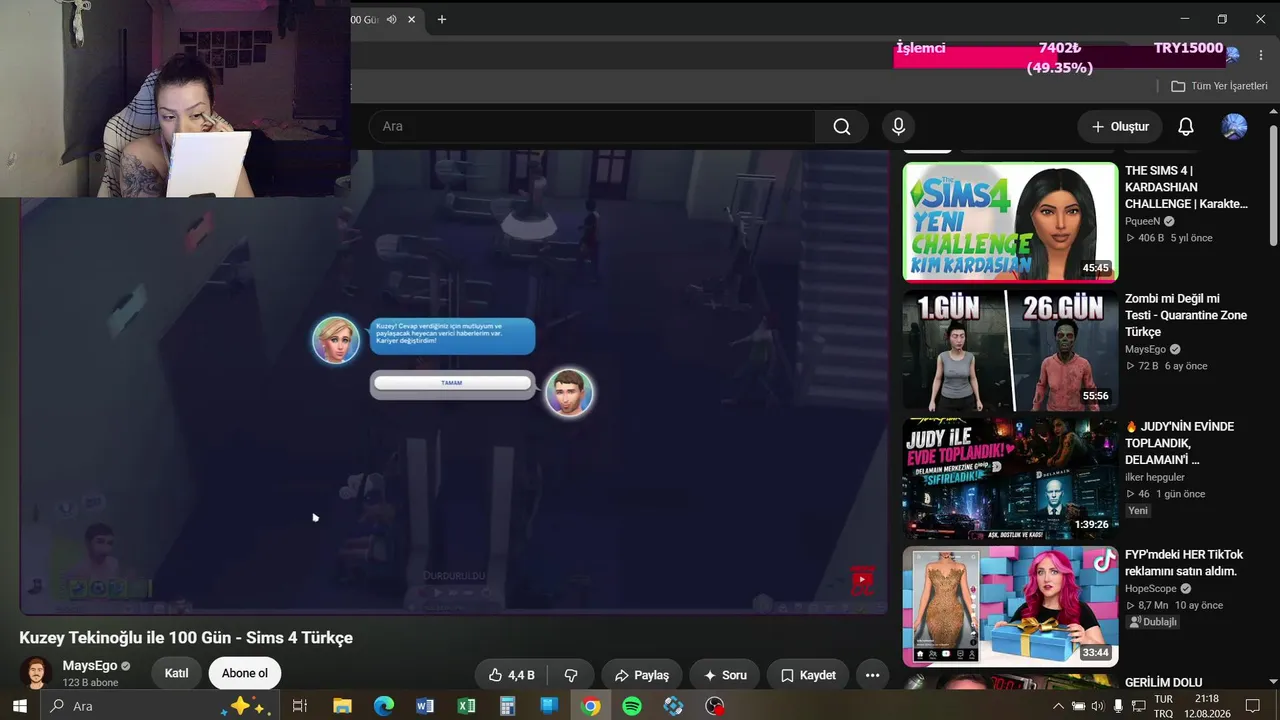Click the HopeScope channel name

[1151, 589]
